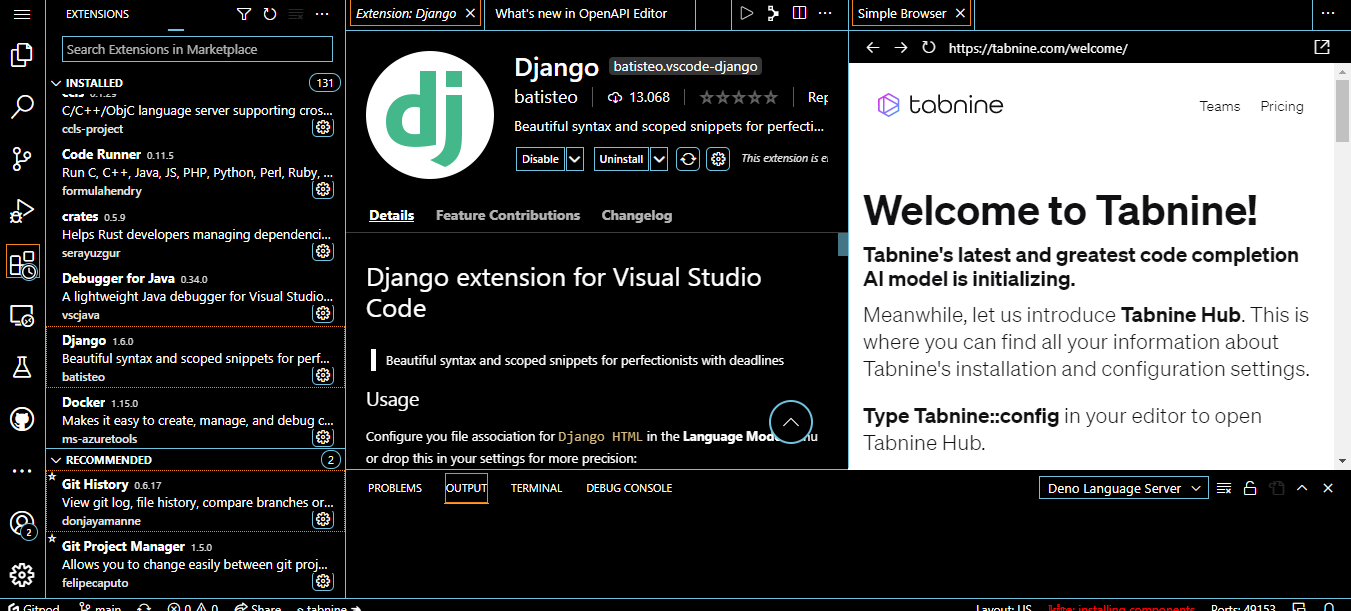Go forward in the Simple Browser

click(901, 48)
